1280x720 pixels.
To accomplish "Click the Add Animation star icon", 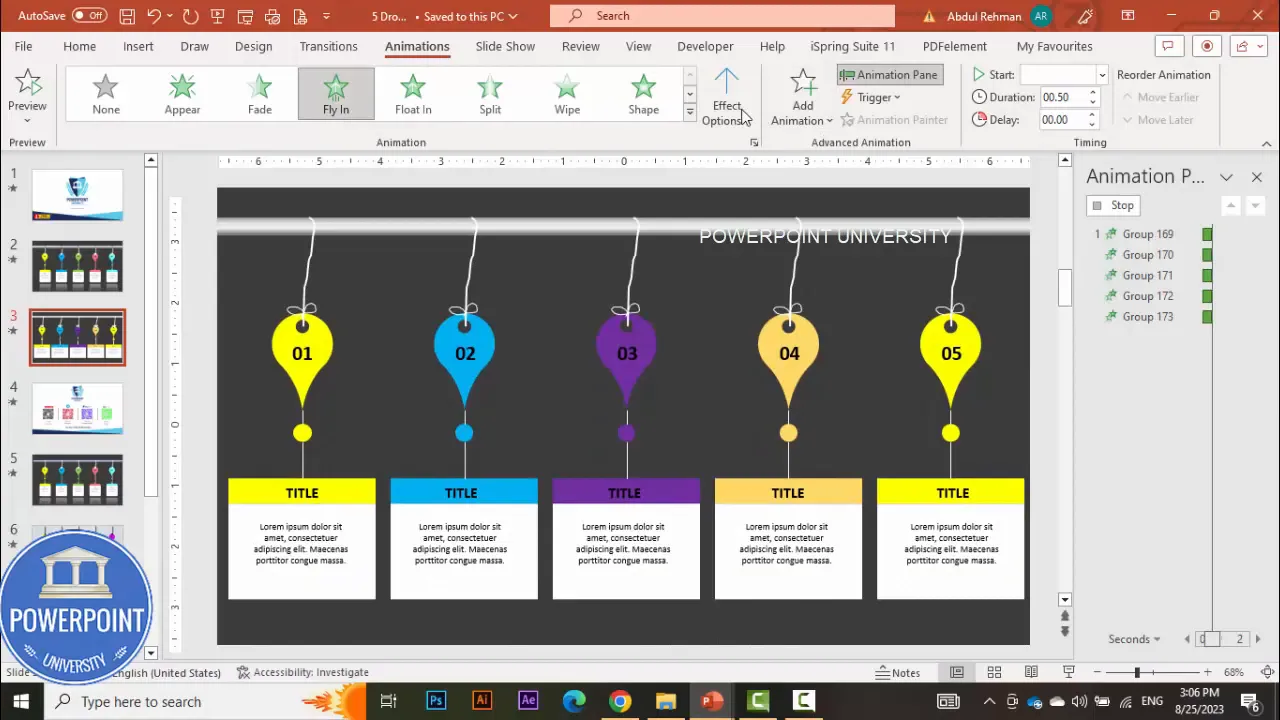I will click(803, 84).
